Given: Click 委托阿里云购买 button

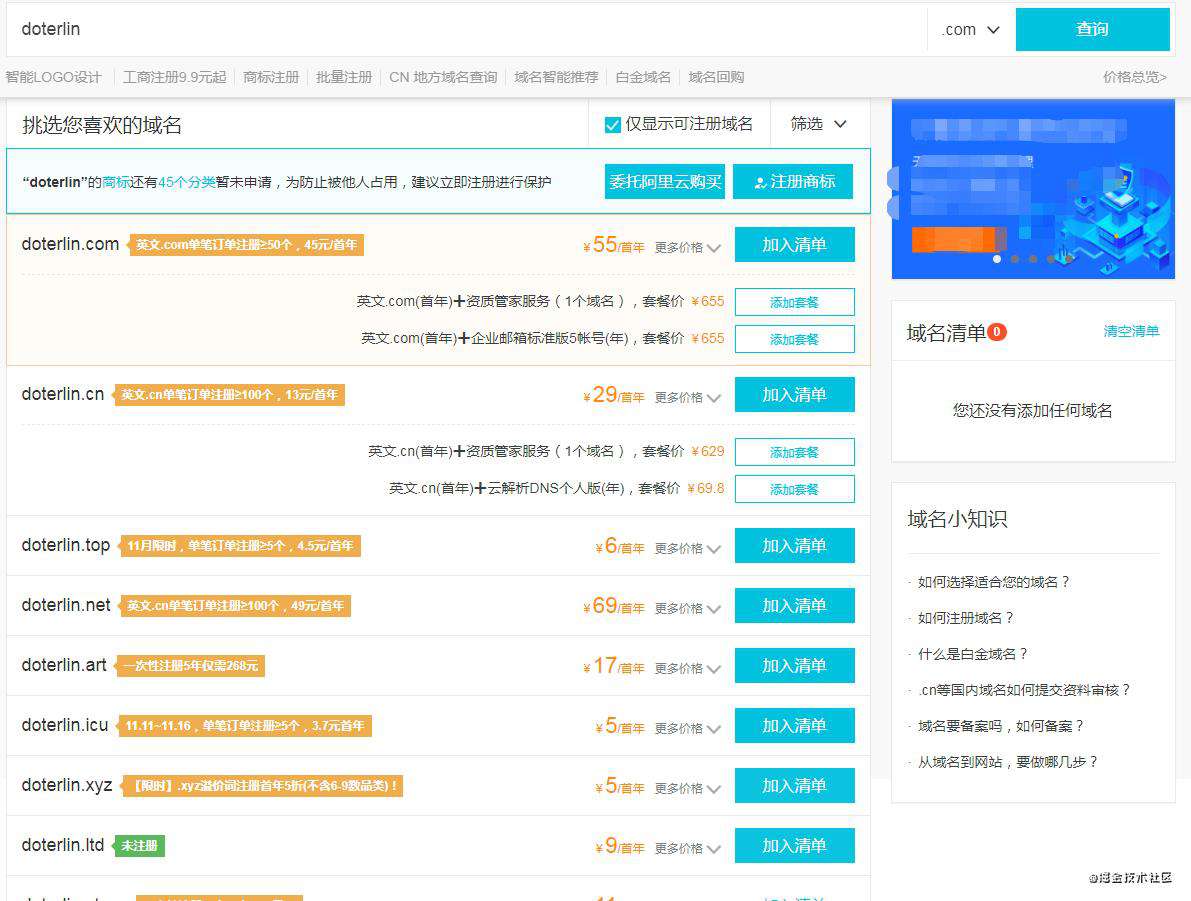Looking at the screenshot, I should pyautogui.click(x=665, y=182).
